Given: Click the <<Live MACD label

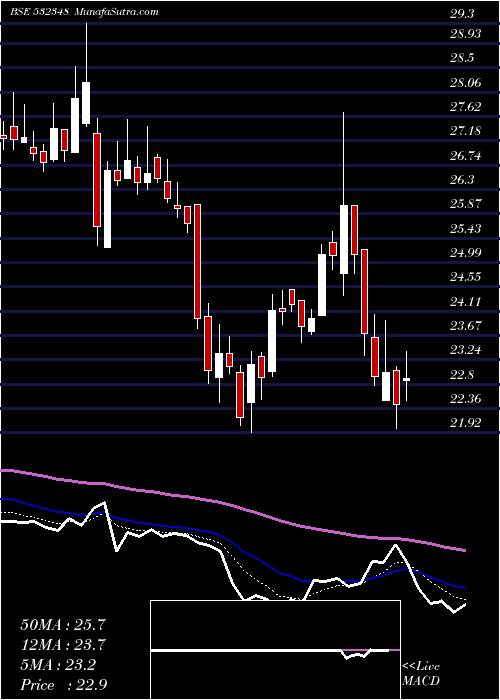Looking at the screenshot, I should tap(421, 673).
